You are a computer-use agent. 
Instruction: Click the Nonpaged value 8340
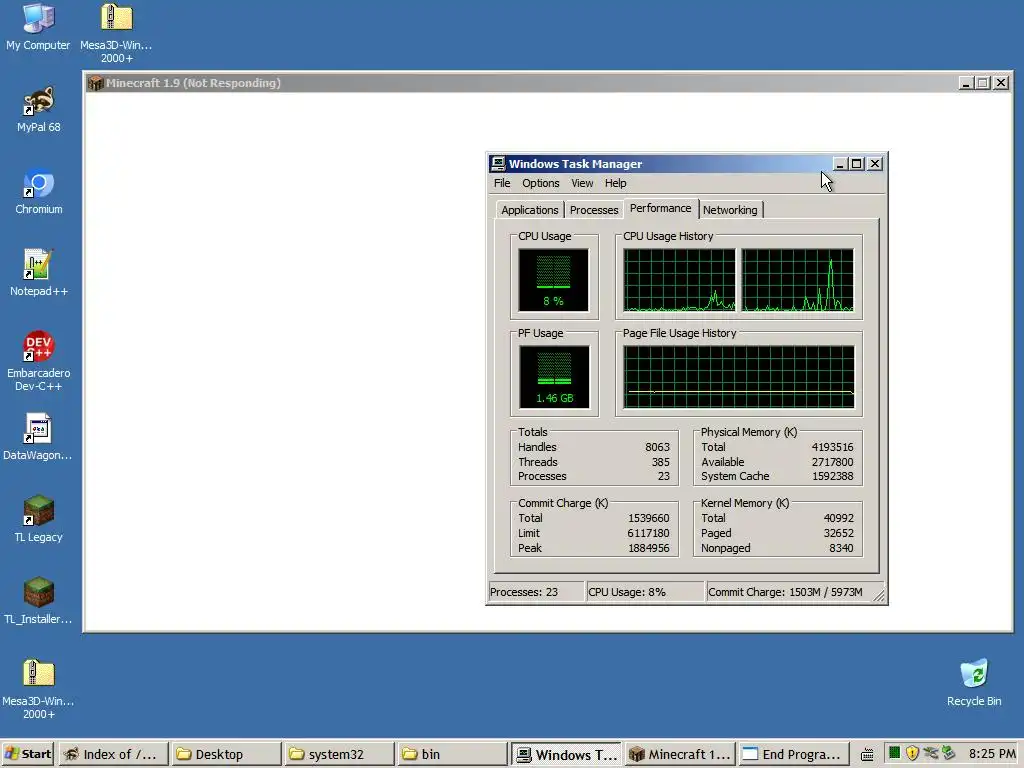(841, 548)
